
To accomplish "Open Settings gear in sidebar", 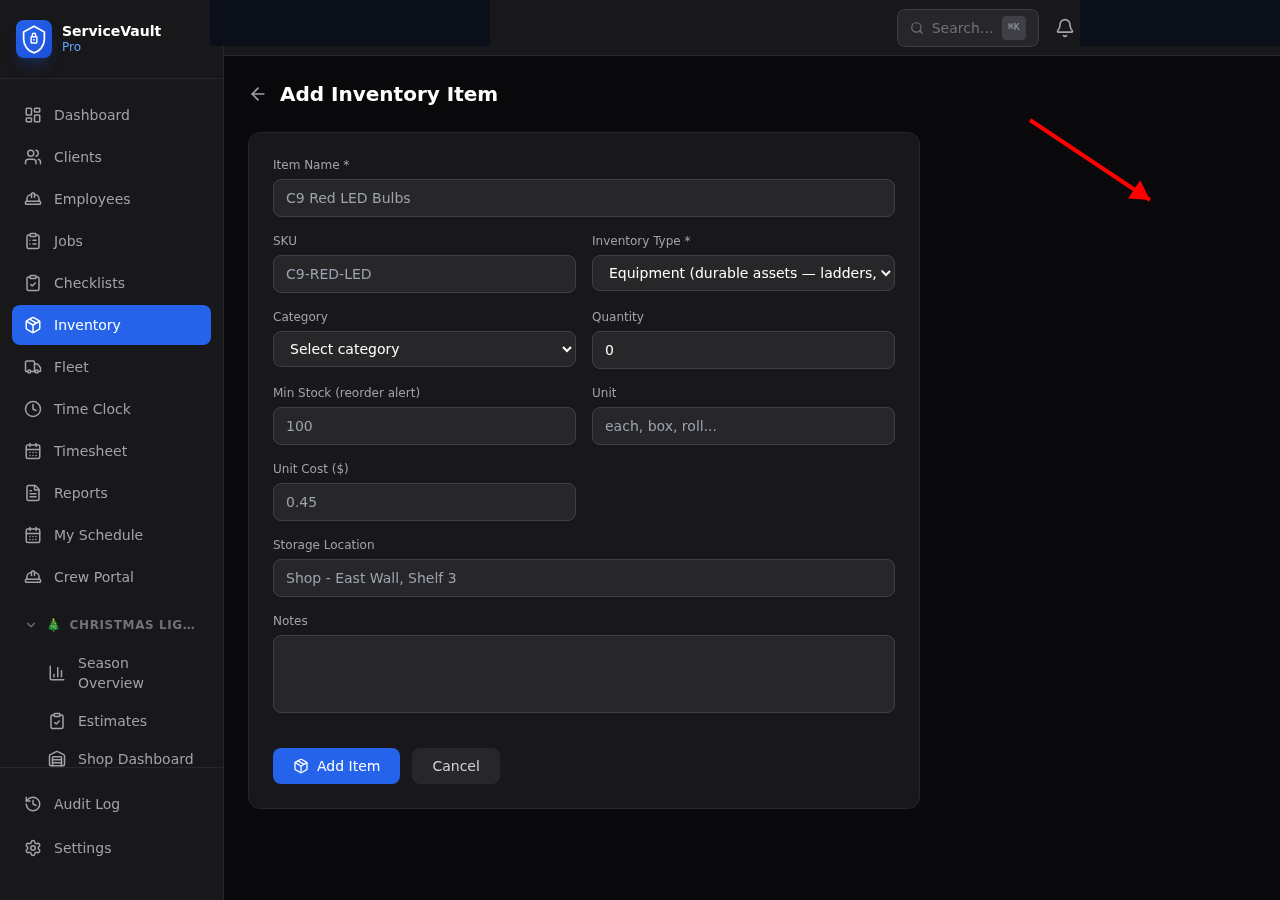I will click(33, 848).
